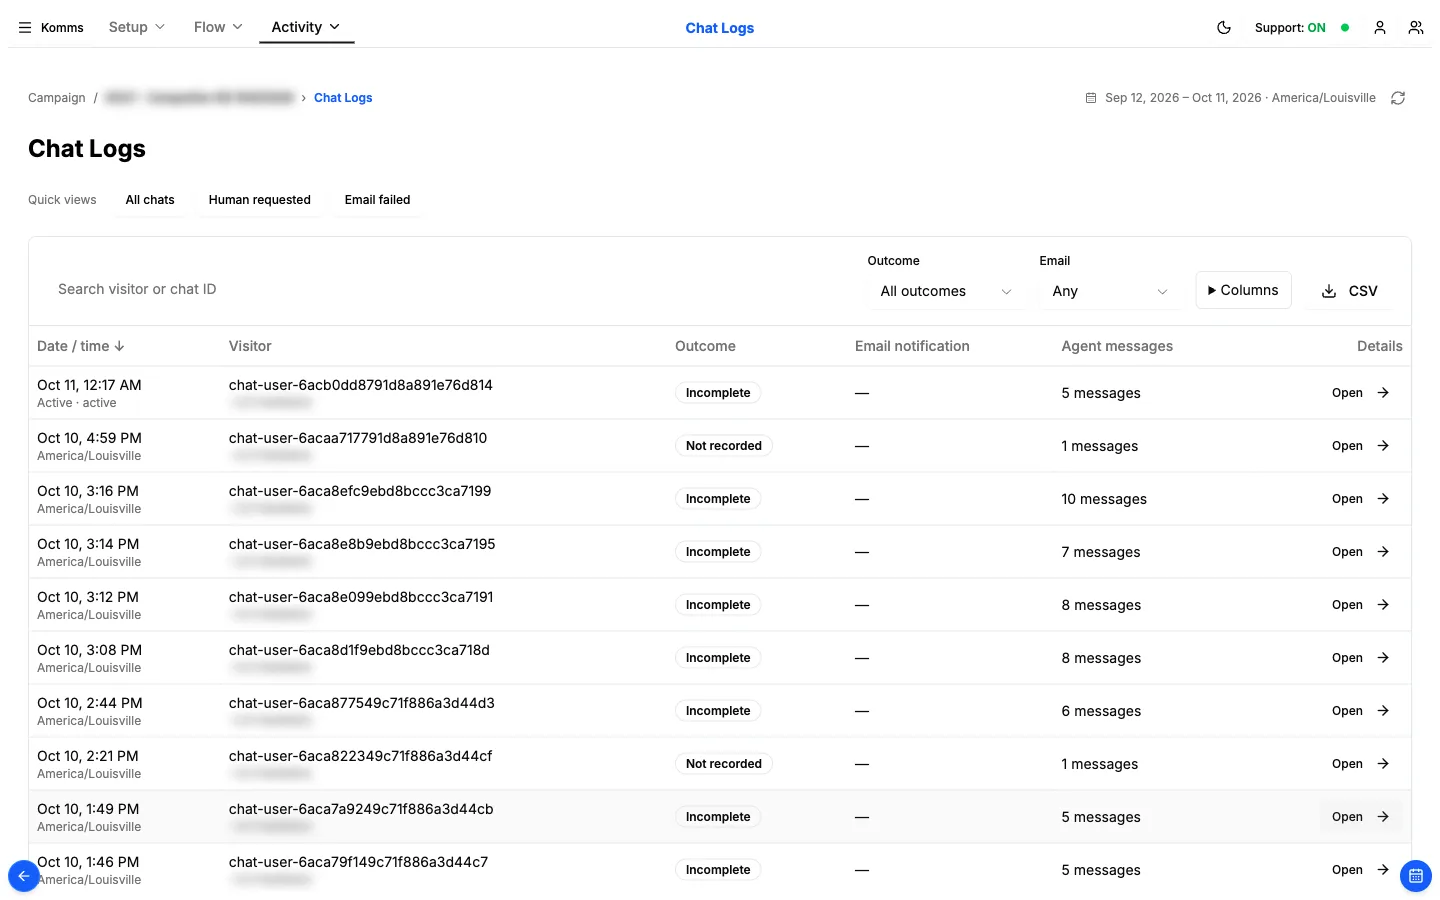Viewport: 1440px width, 900px height.
Task: Open the hamburger menu next to Komms
Action: pyautogui.click(x=25, y=28)
